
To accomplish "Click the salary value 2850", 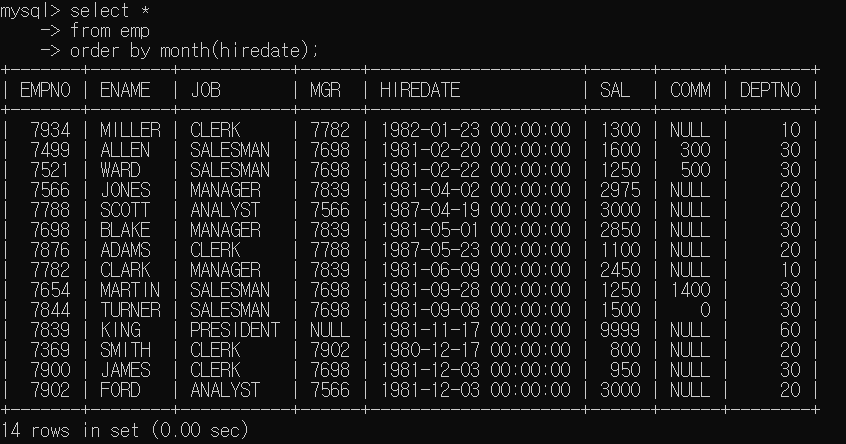I will pyautogui.click(x=620, y=230).
